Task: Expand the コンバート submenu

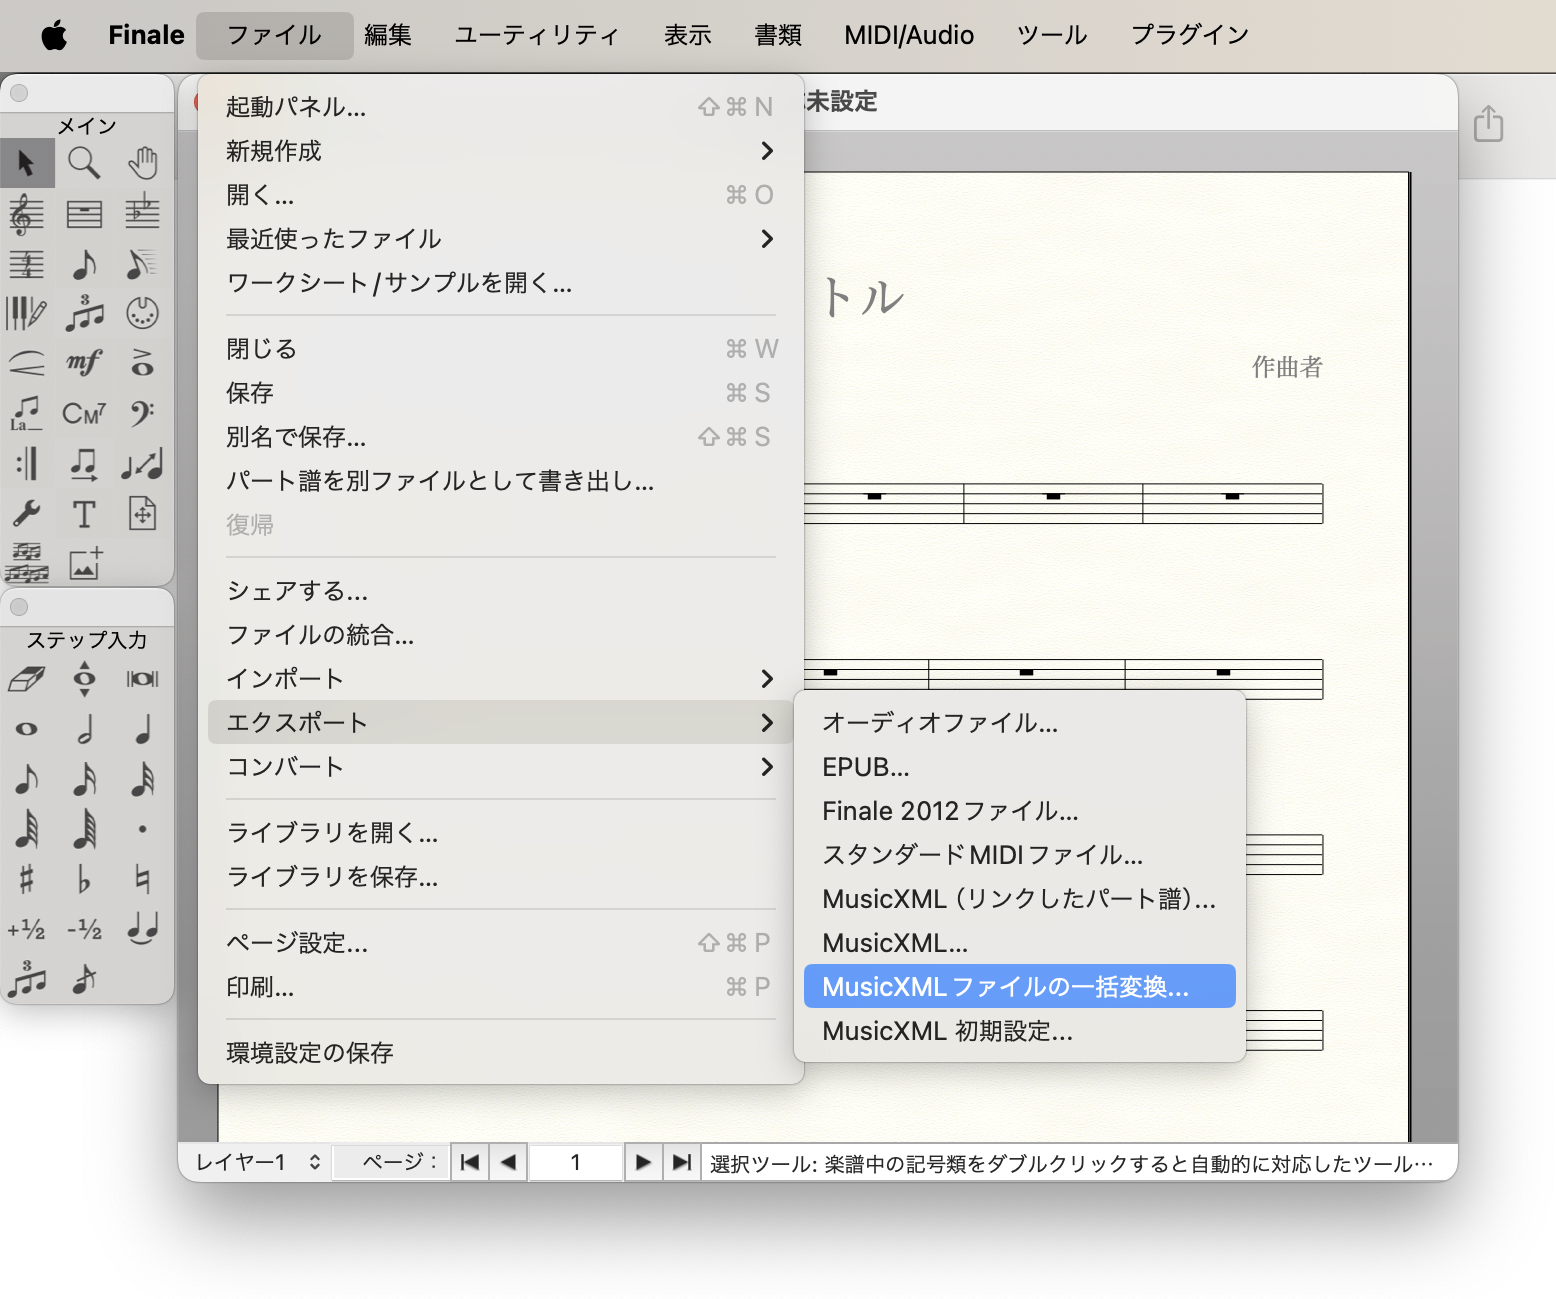Action: coord(501,767)
